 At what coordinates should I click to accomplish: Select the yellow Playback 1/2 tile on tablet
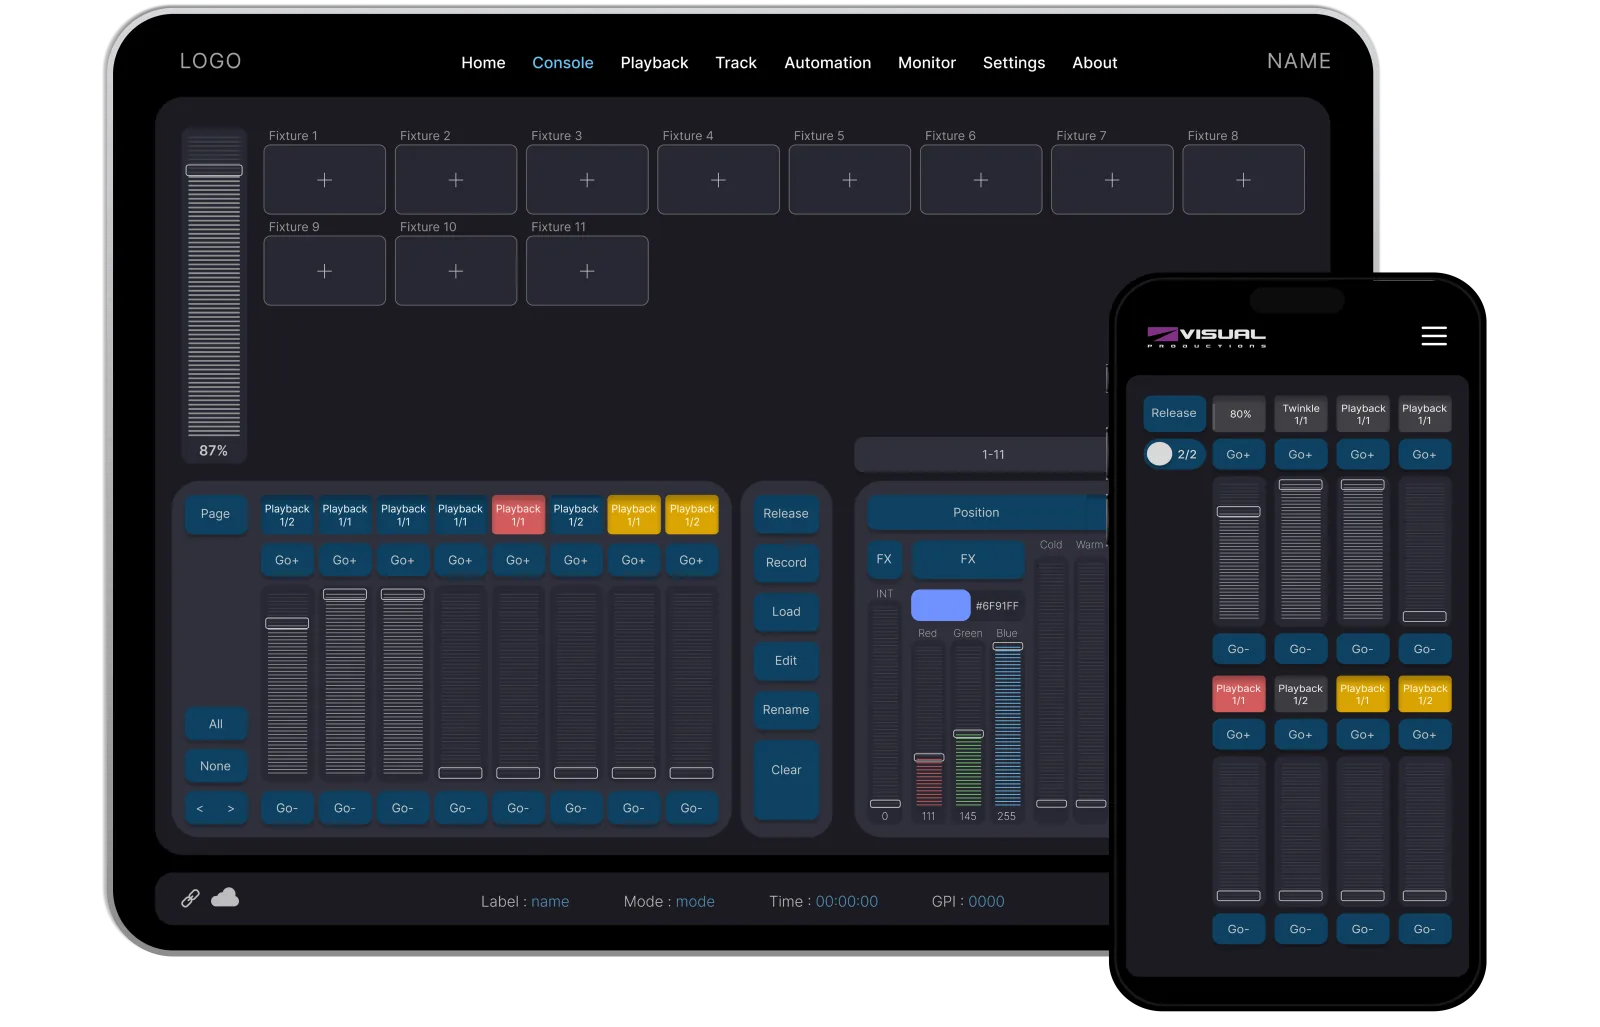(692, 515)
